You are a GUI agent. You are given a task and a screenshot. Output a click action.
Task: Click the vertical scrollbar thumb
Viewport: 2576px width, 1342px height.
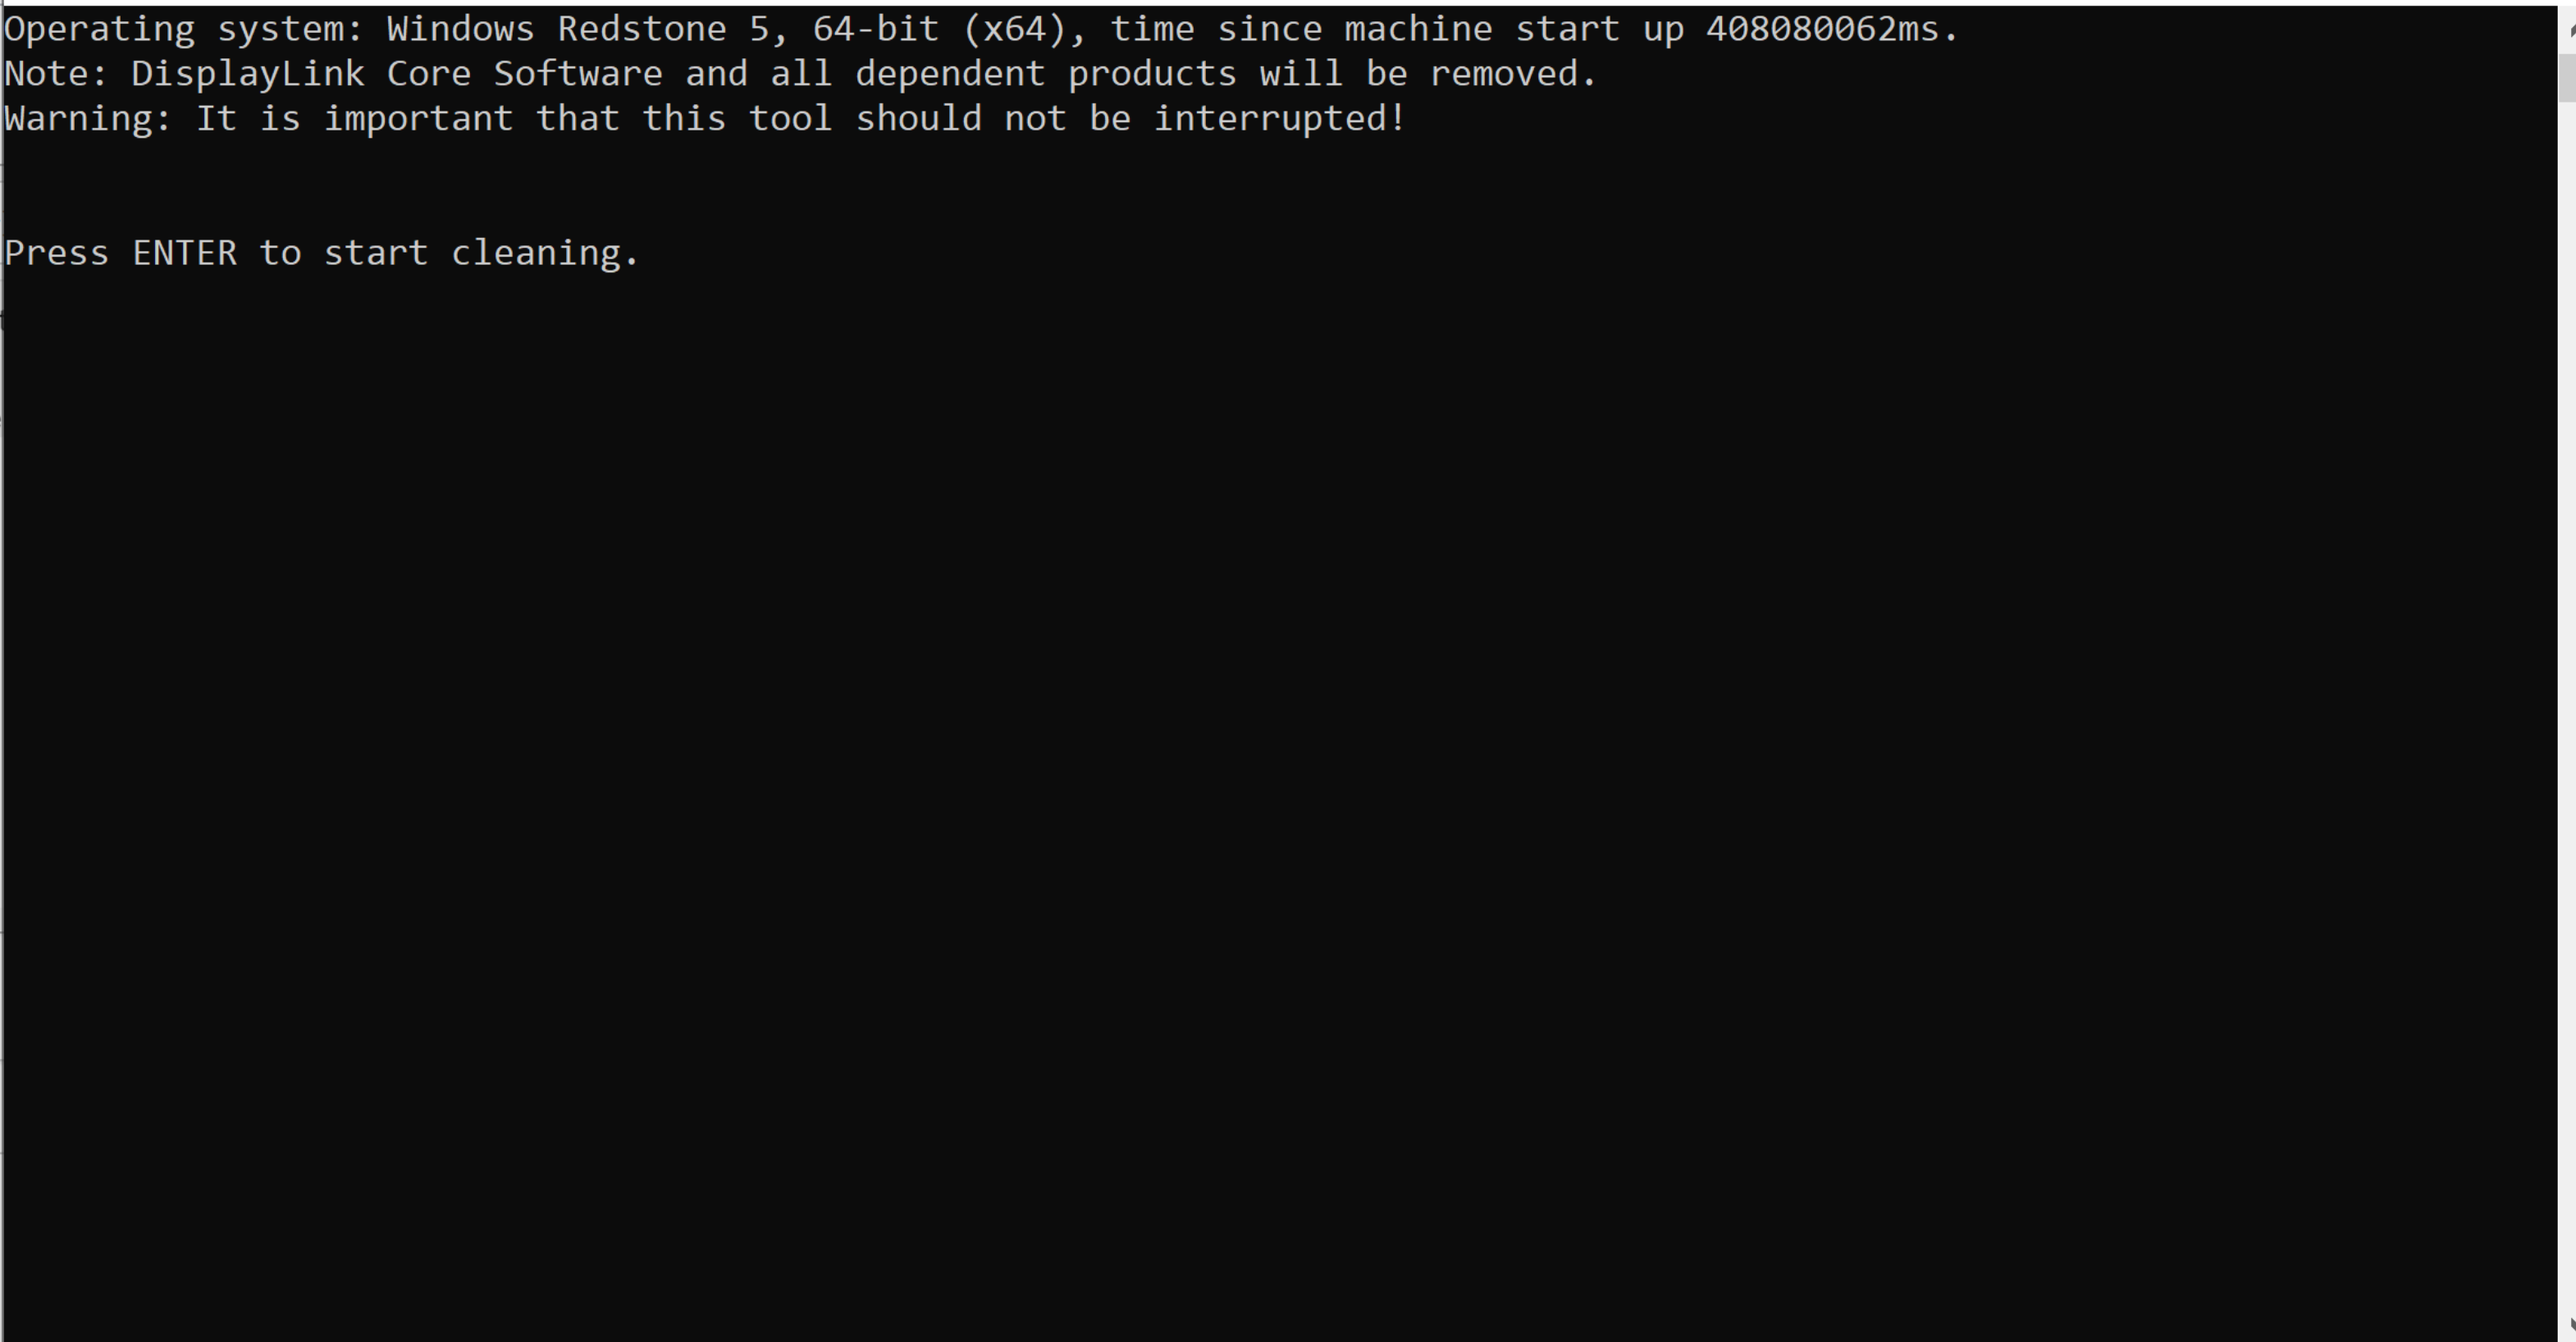click(2567, 77)
